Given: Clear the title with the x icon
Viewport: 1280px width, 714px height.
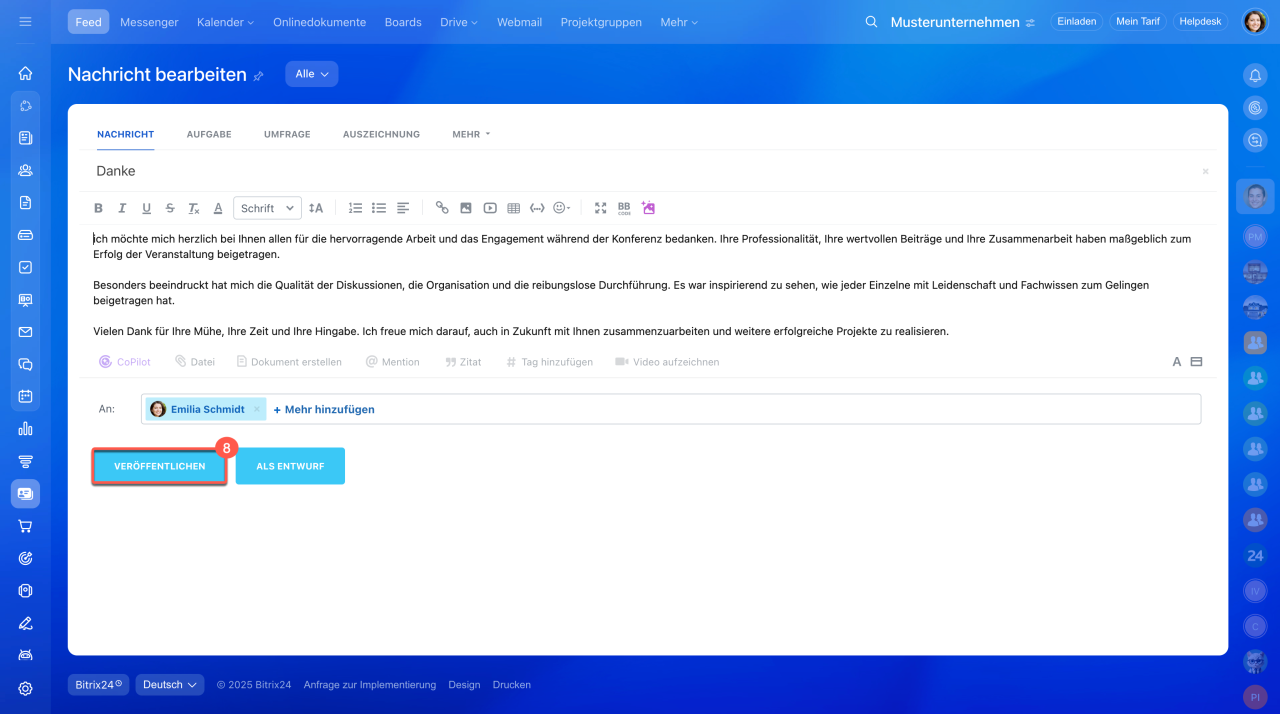Looking at the screenshot, I should point(1205,171).
